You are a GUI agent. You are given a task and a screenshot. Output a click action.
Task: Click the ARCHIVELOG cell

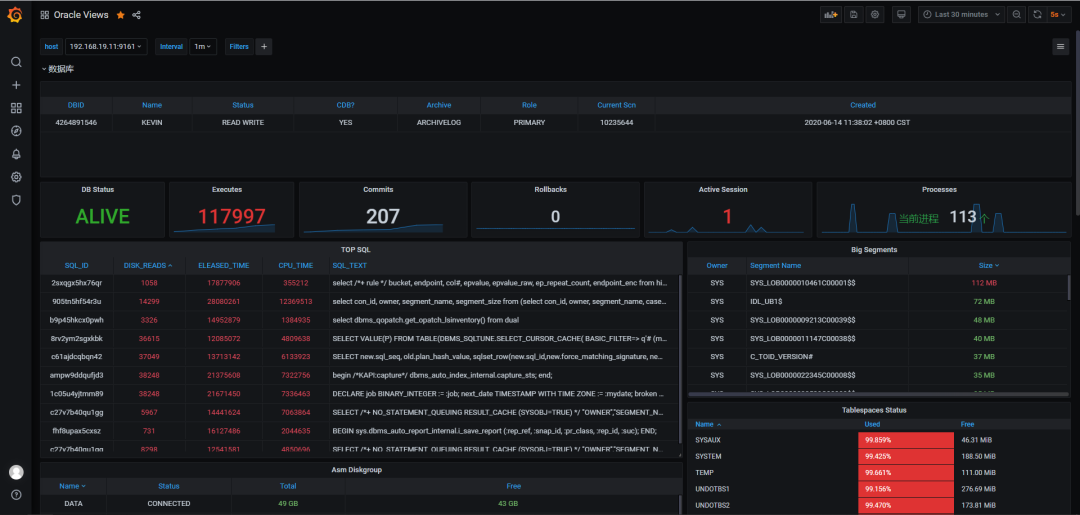[439, 123]
